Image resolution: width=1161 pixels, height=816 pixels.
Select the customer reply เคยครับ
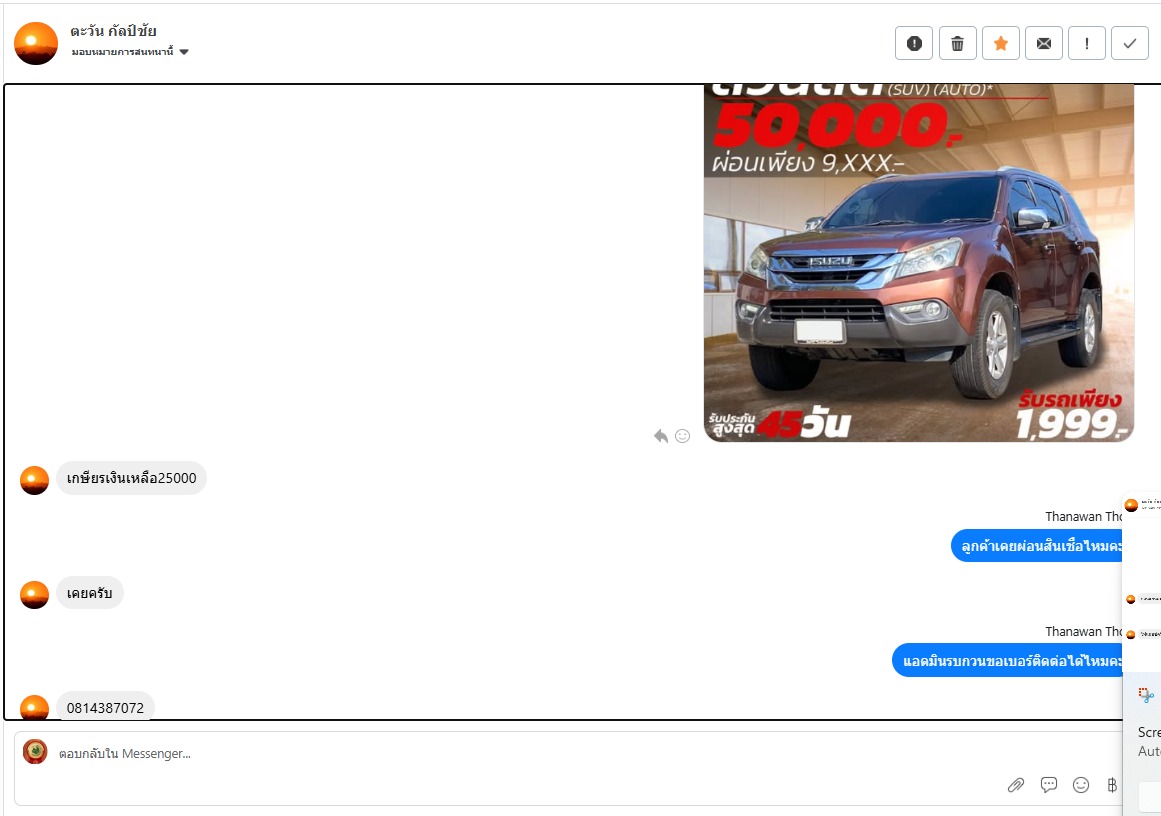(x=90, y=593)
